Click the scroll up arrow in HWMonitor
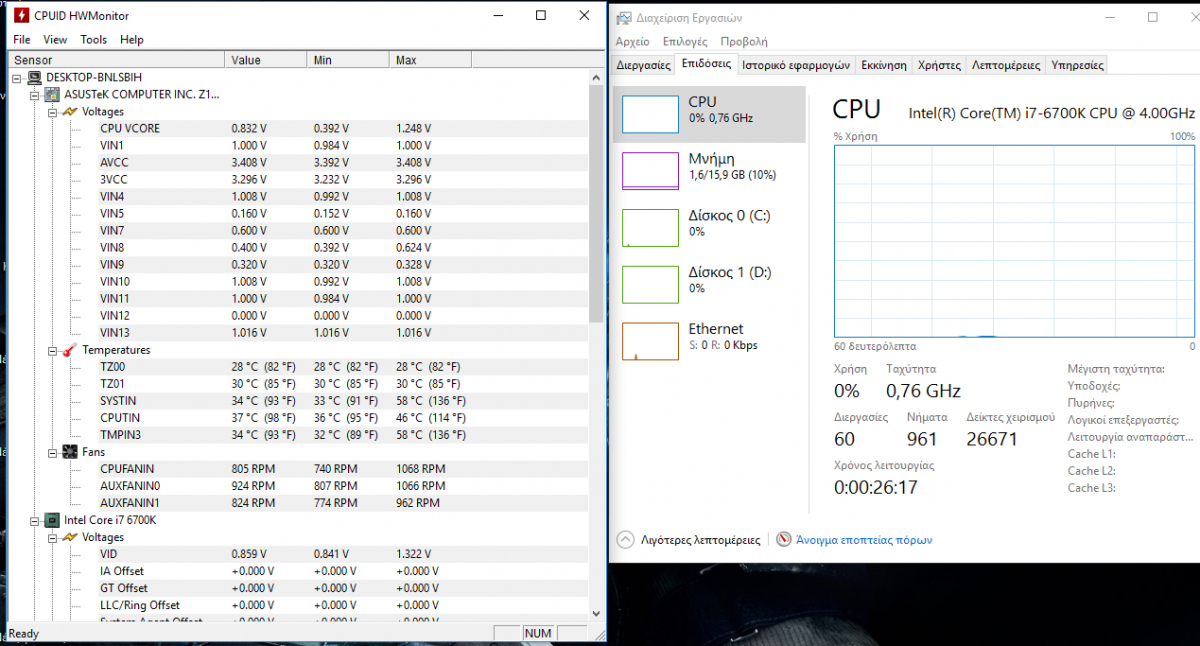 click(x=597, y=77)
